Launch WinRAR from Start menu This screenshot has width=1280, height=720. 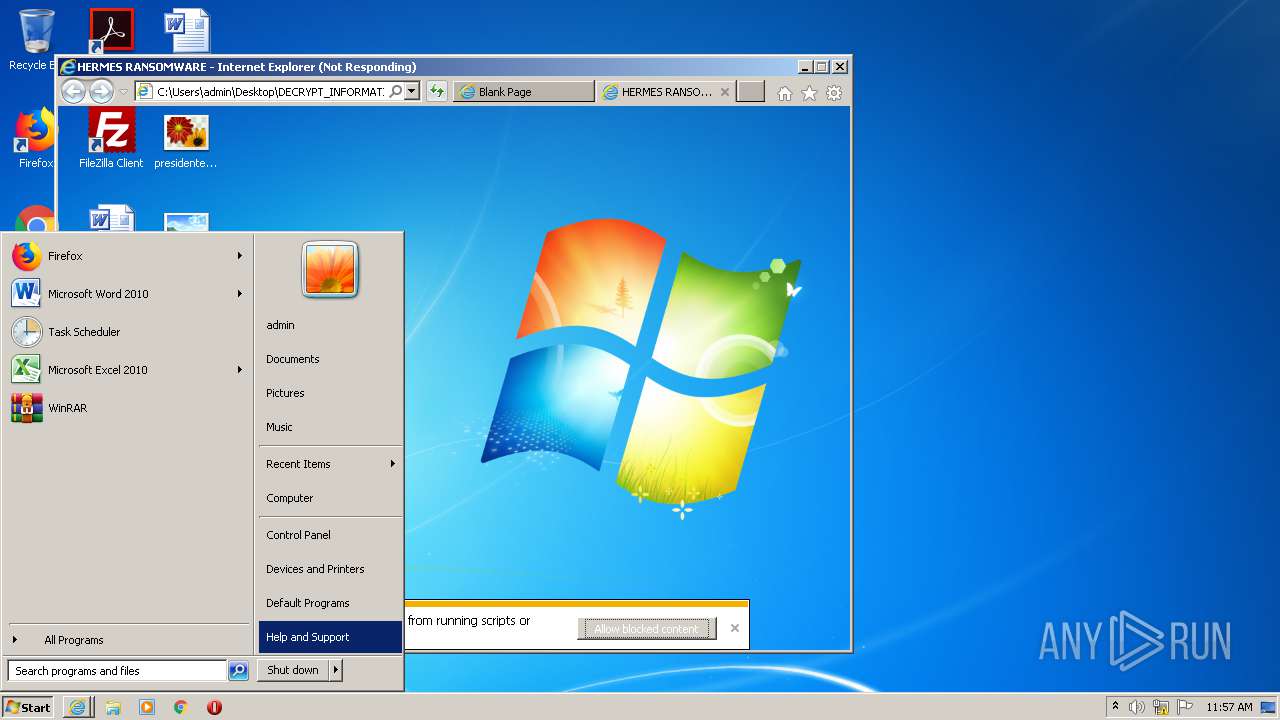tap(127, 408)
